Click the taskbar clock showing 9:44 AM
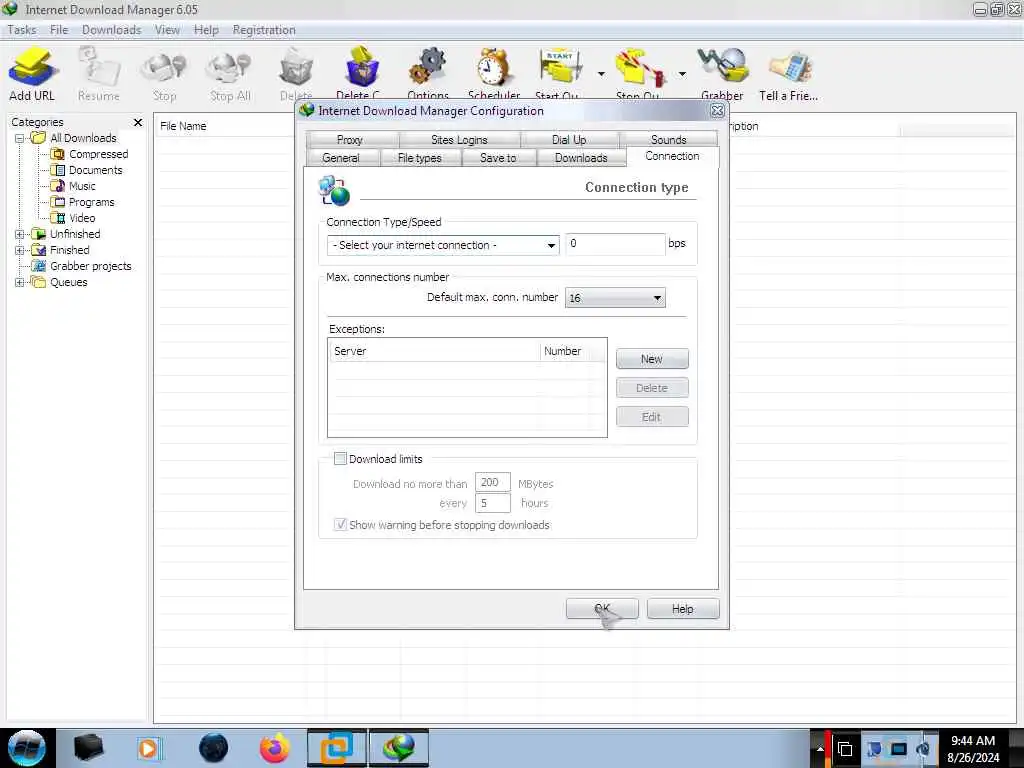The image size is (1024, 768). click(x=973, y=749)
